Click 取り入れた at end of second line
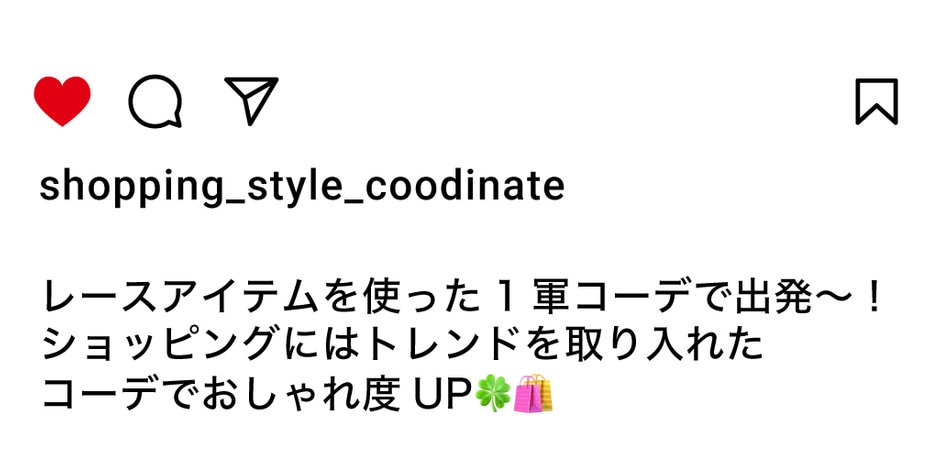The width and height of the screenshot is (940, 459). click(x=647, y=346)
